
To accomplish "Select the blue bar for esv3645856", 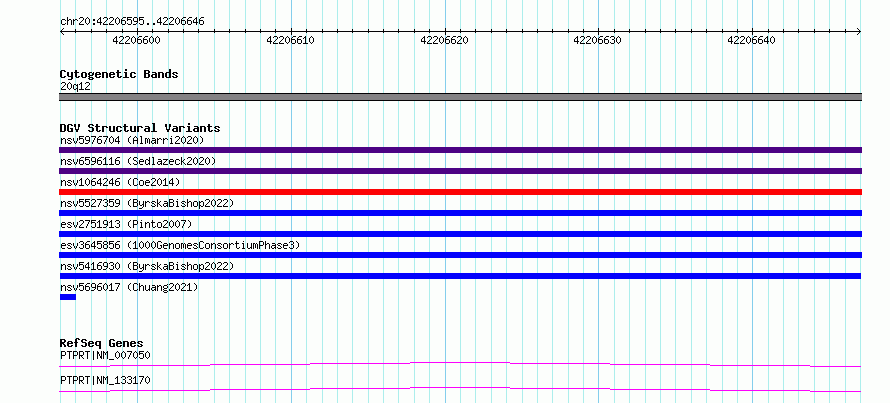I will 460,255.
